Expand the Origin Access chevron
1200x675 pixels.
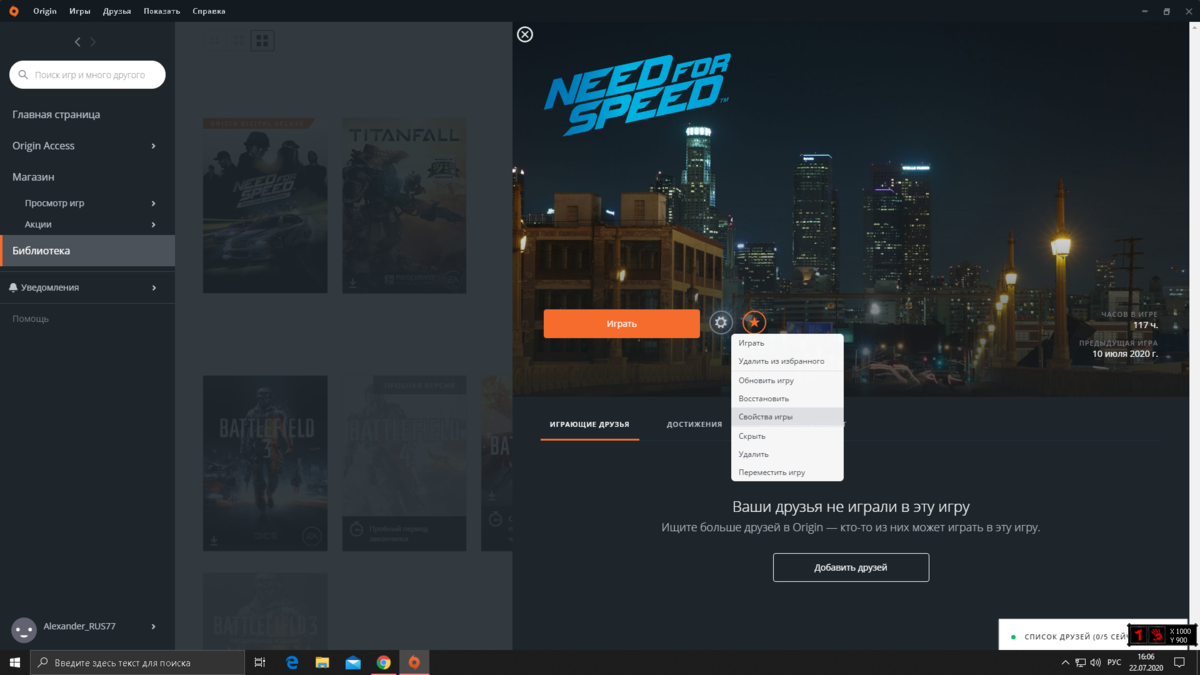tap(153, 146)
